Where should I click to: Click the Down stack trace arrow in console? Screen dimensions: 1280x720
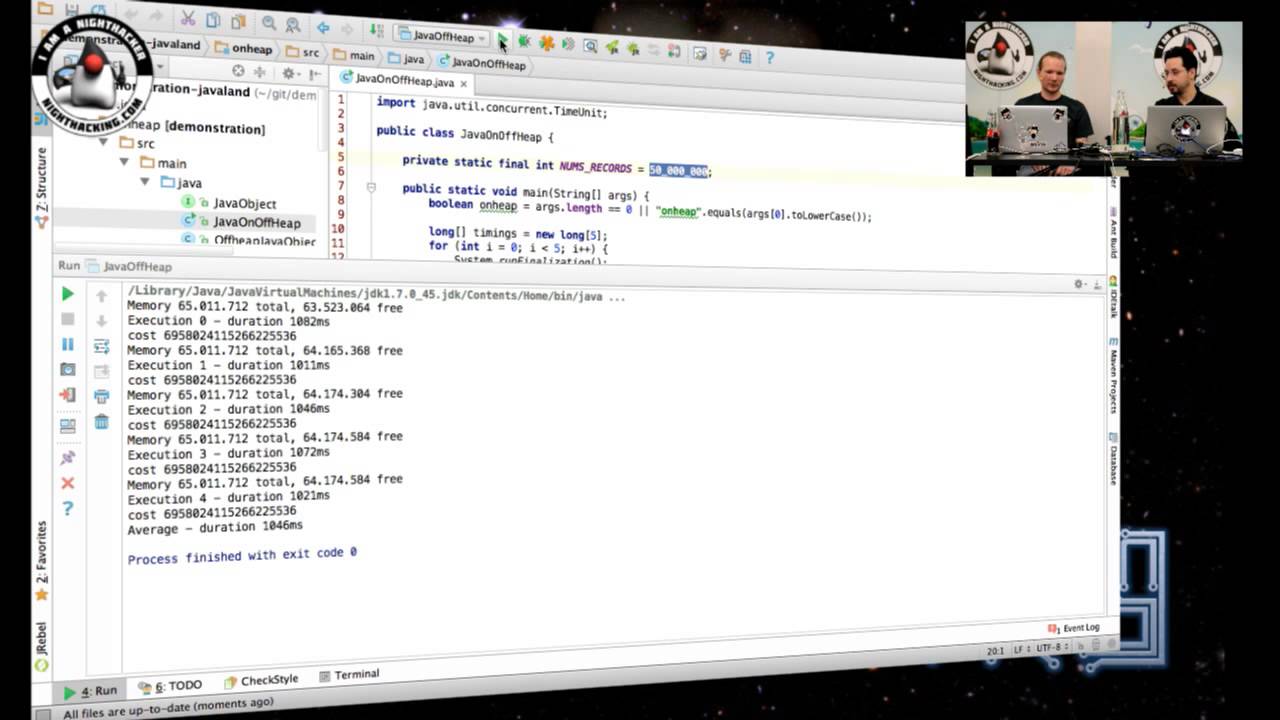point(101,321)
